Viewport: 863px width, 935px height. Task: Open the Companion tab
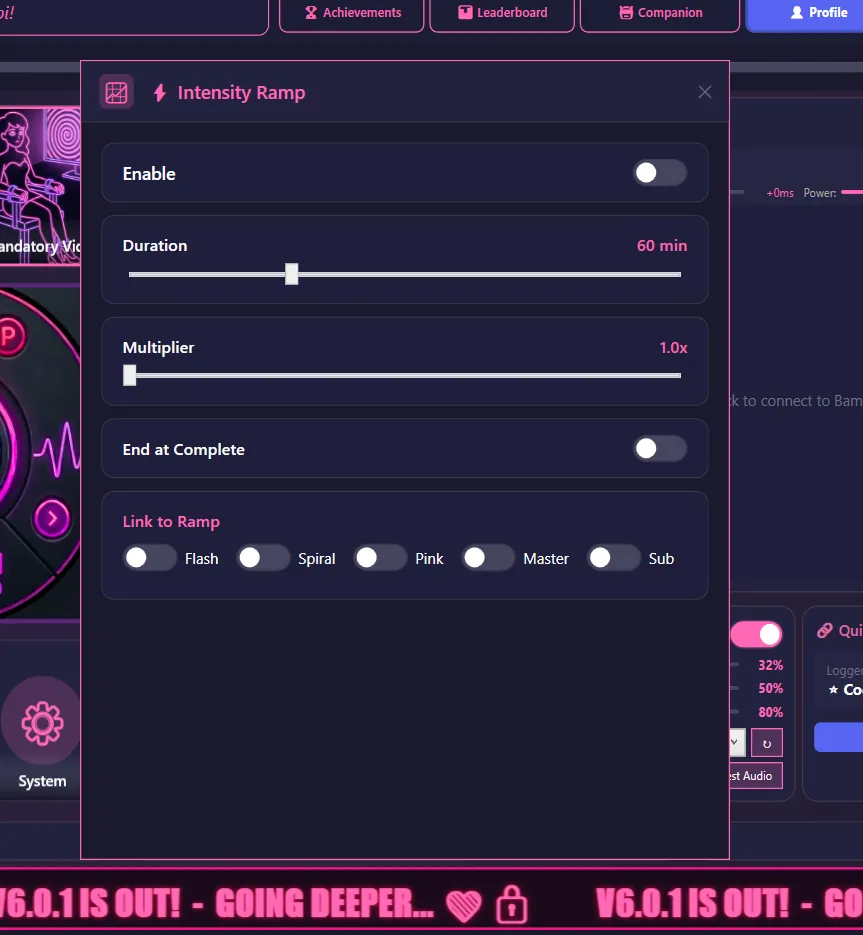[x=660, y=13]
